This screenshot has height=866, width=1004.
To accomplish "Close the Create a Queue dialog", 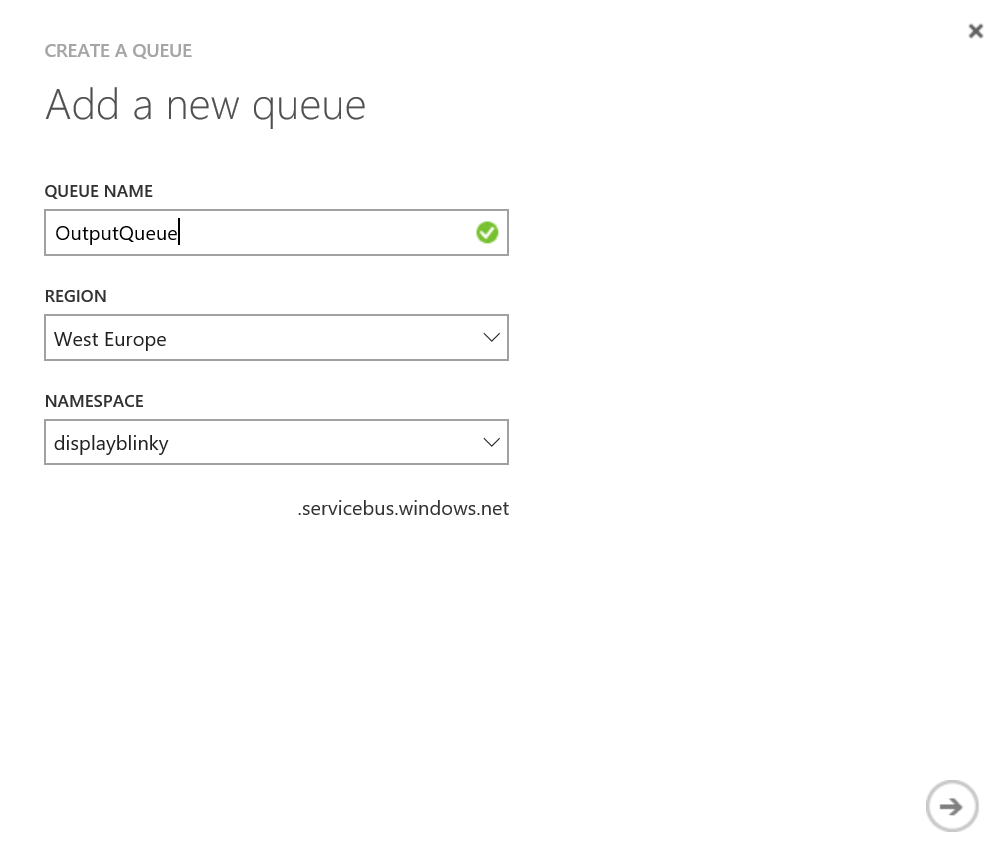I will 975,31.
